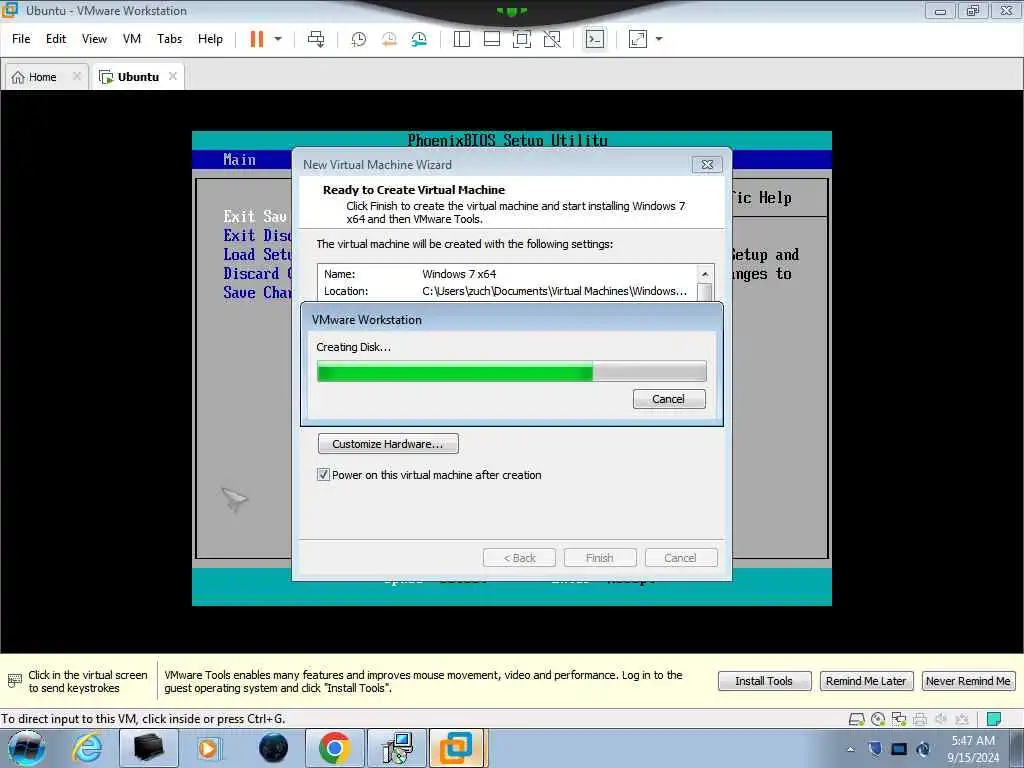The height and width of the screenshot is (768, 1024).
Task: Click the hard disk device status icon
Action: pyautogui.click(x=856, y=719)
